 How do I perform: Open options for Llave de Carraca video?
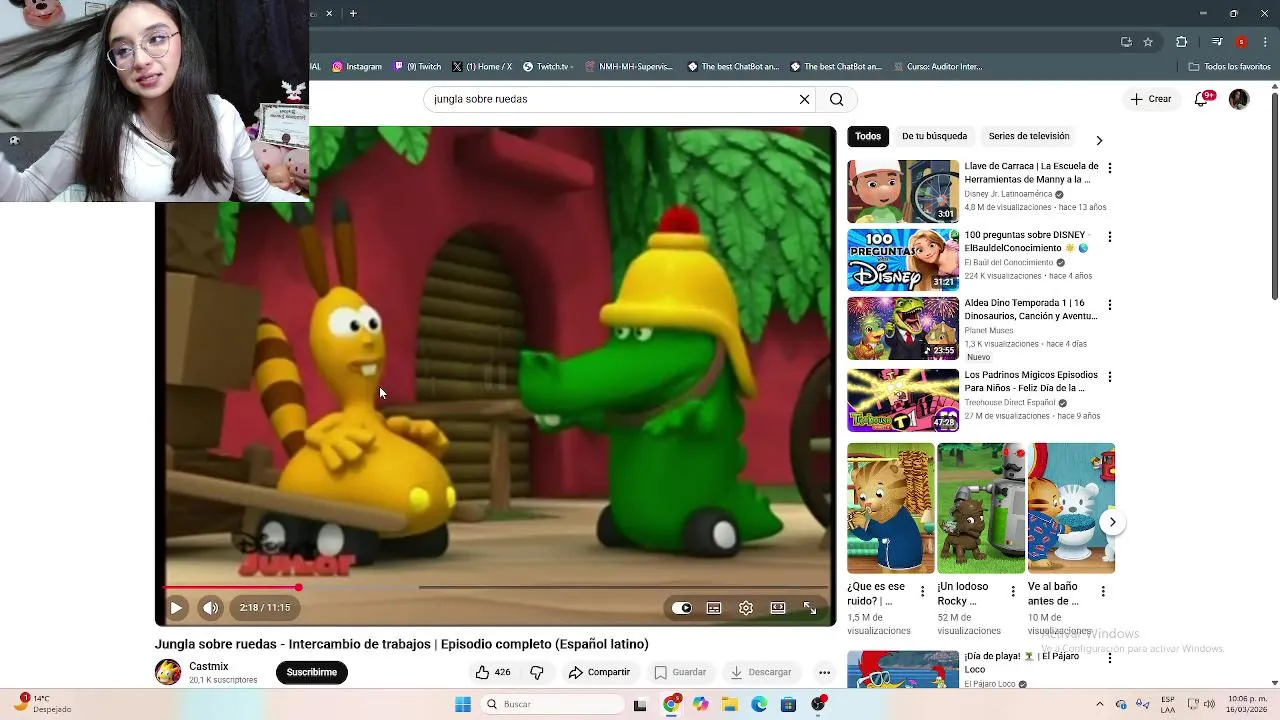(1109, 168)
